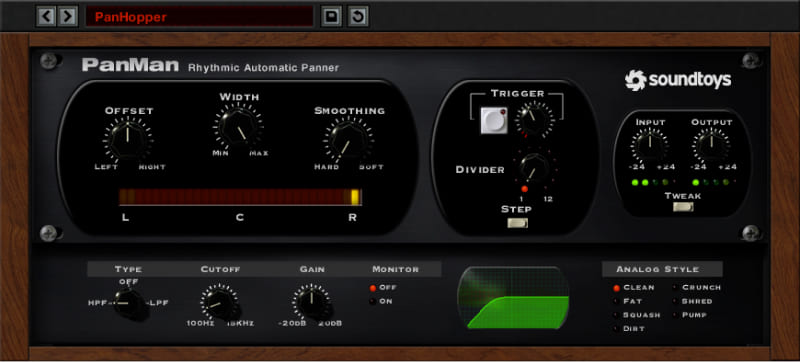Click the white Trigger button
This screenshot has width=800, height=362.
pos(494,120)
